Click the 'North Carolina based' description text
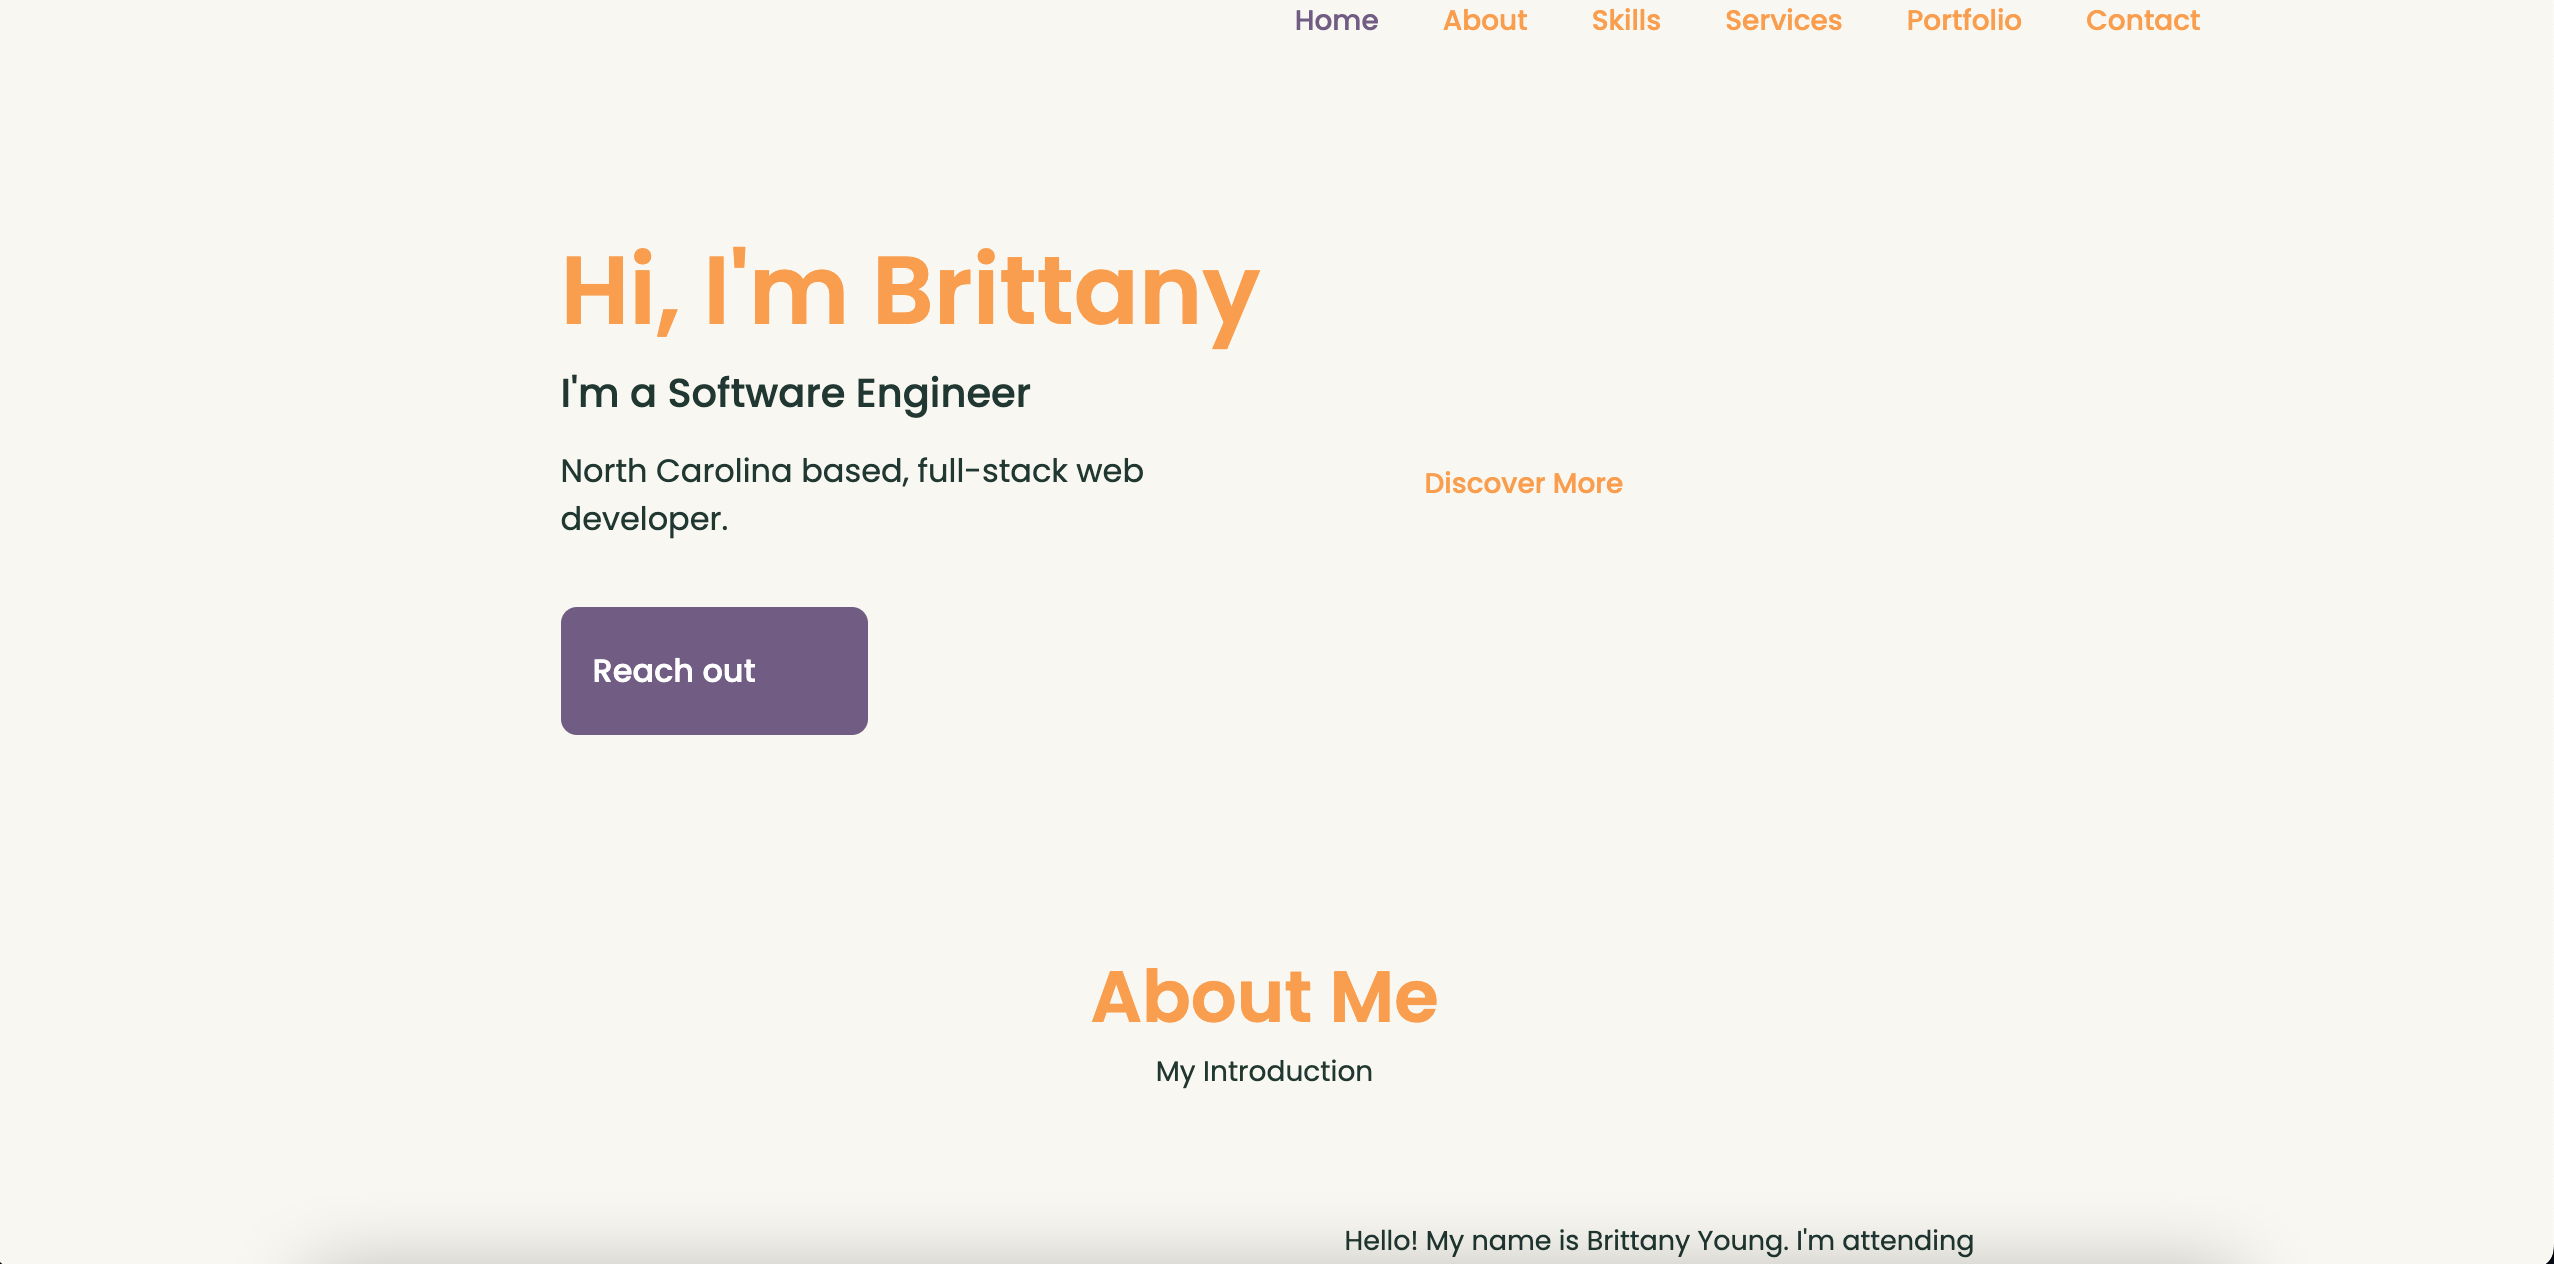 click(x=852, y=494)
